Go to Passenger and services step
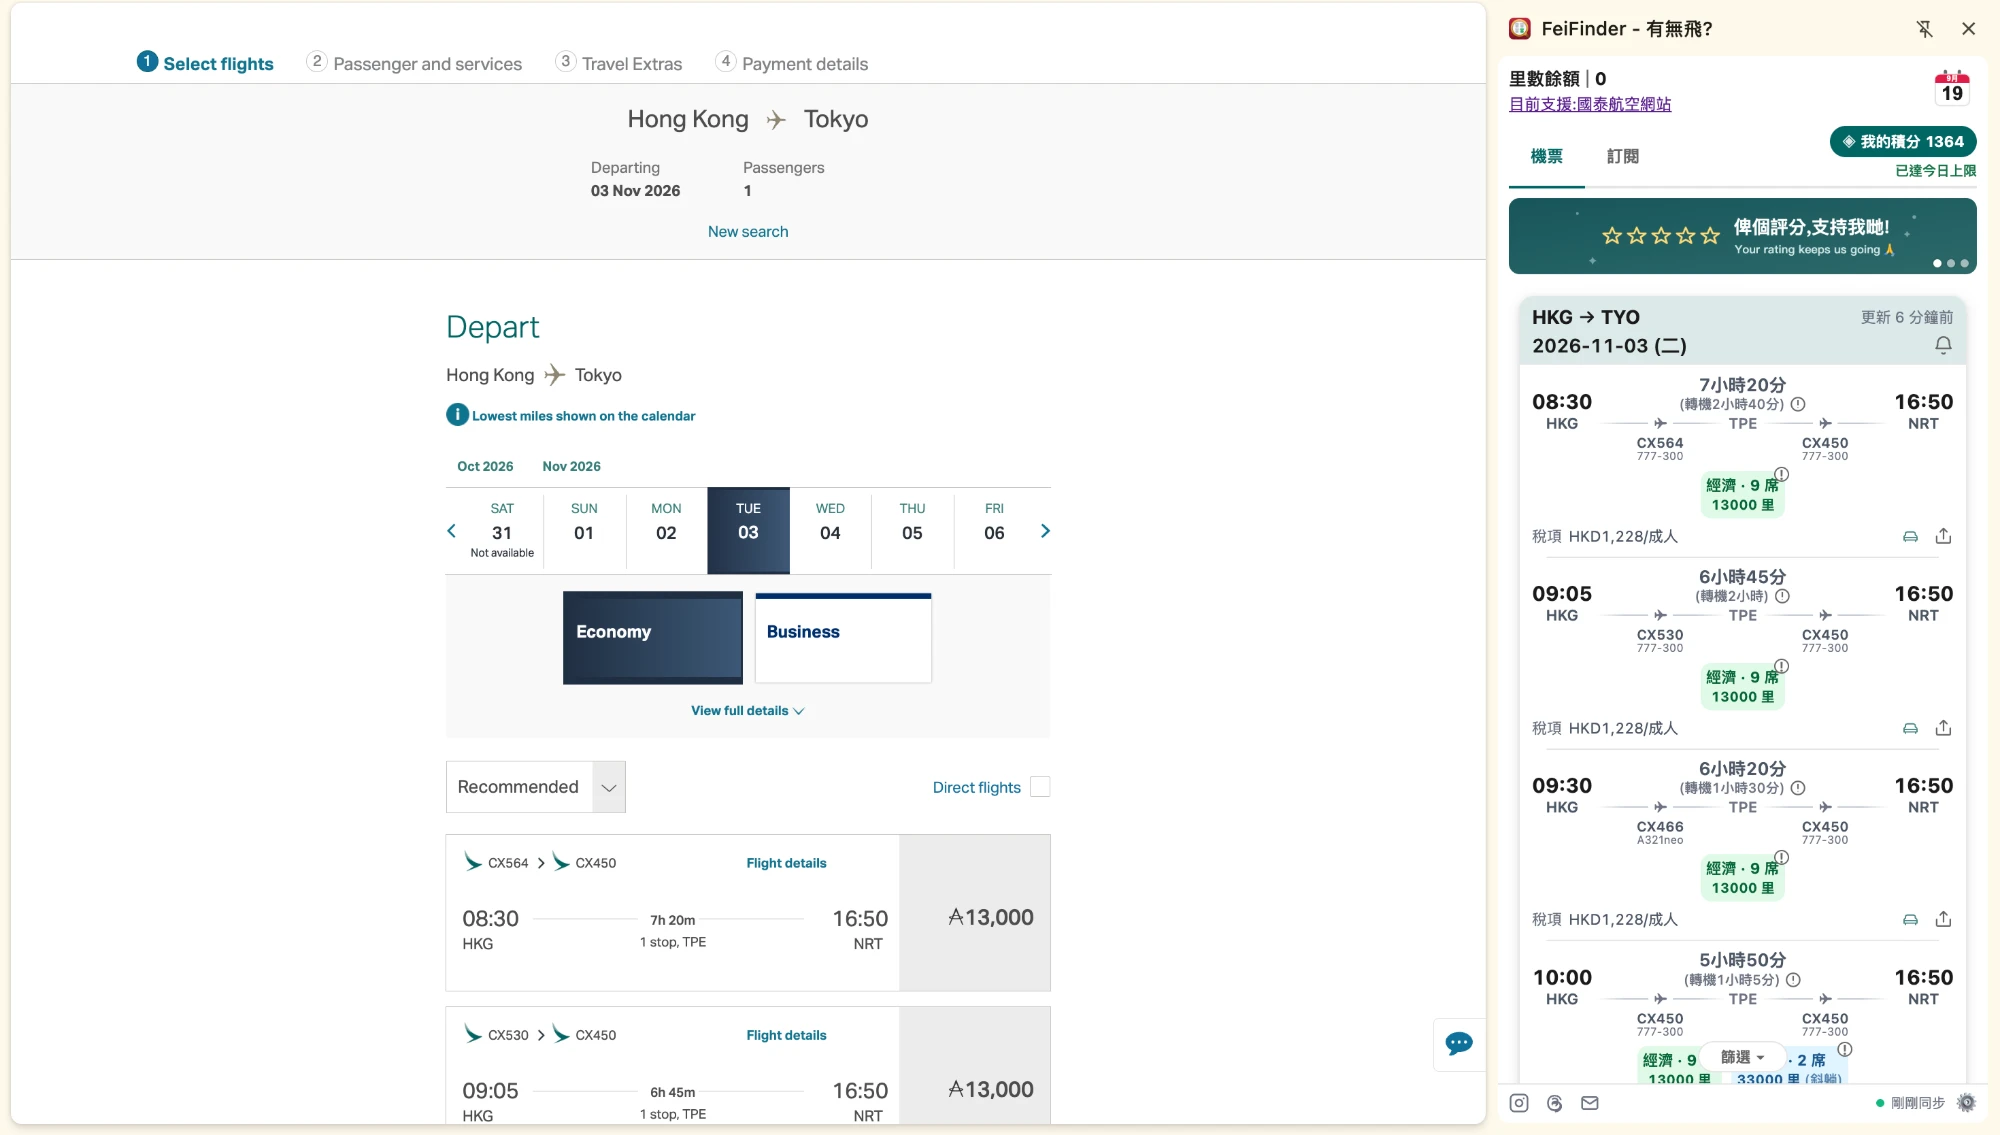The width and height of the screenshot is (2000, 1135). coord(415,63)
